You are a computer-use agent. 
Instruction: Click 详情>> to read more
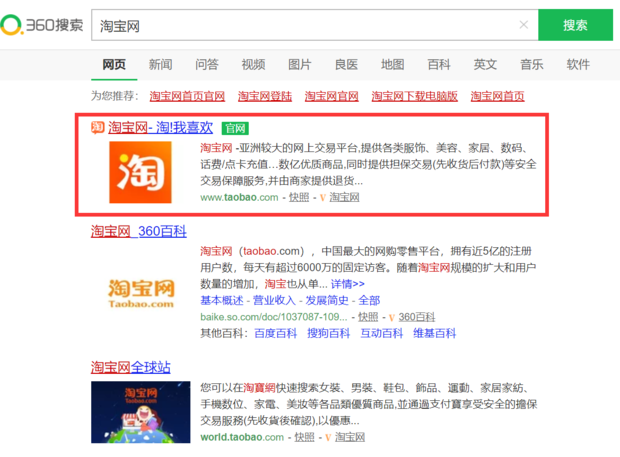pos(348,284)
